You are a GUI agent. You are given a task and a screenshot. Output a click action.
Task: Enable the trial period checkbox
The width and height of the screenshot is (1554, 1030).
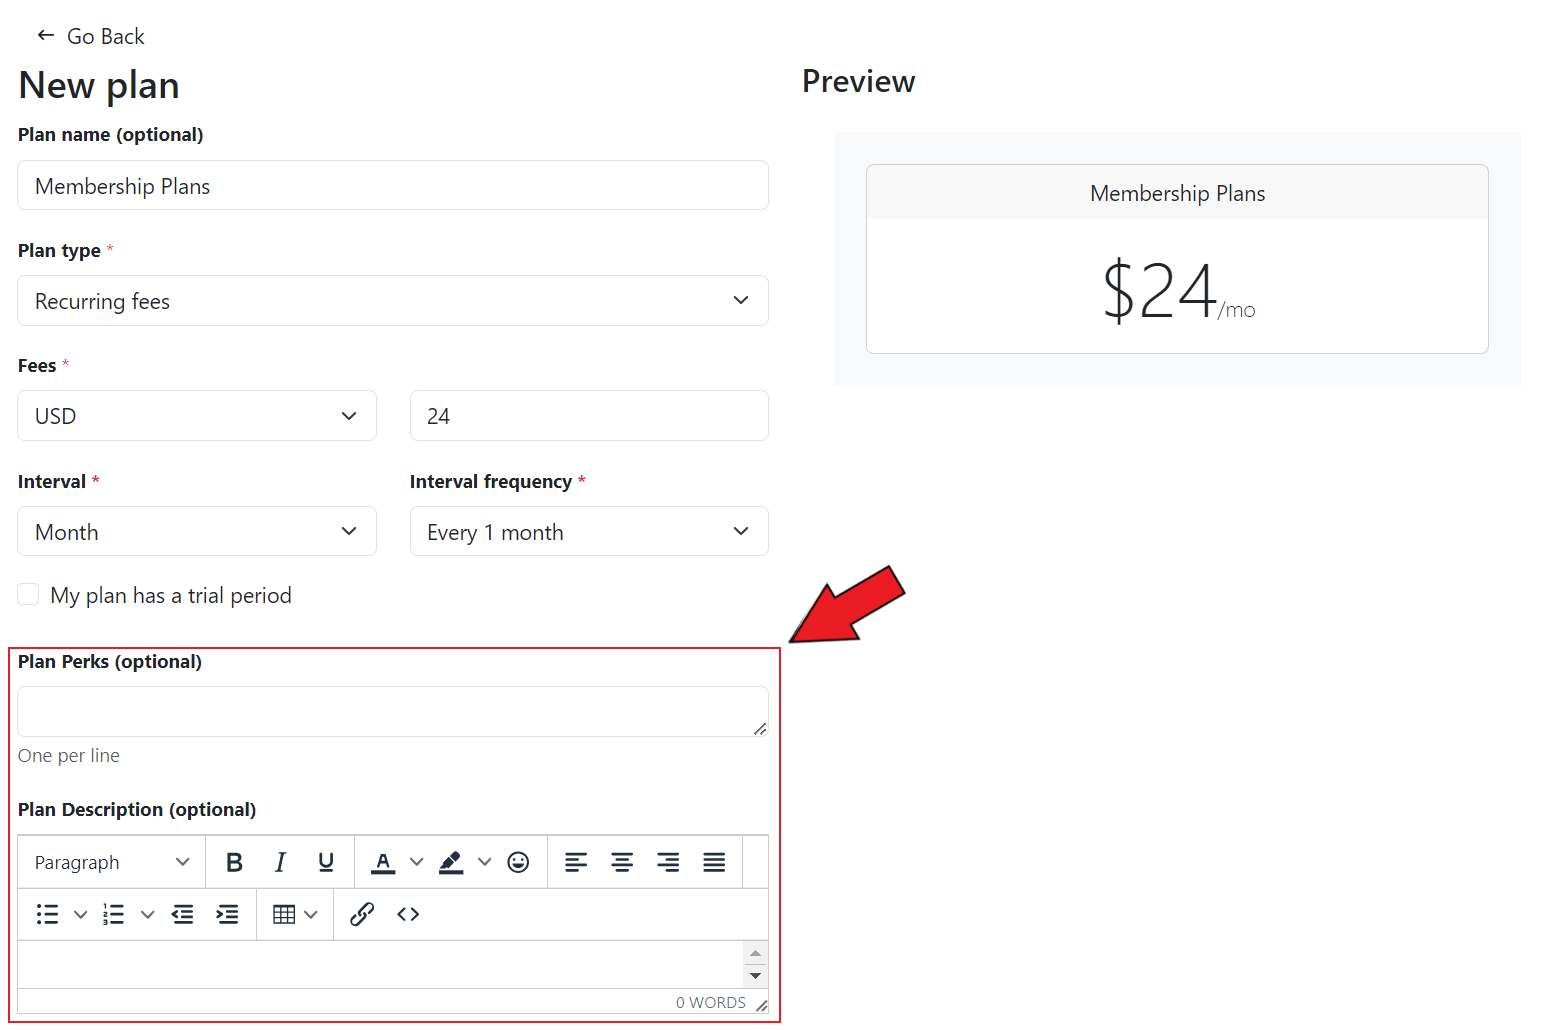click(x=29, y=595)
